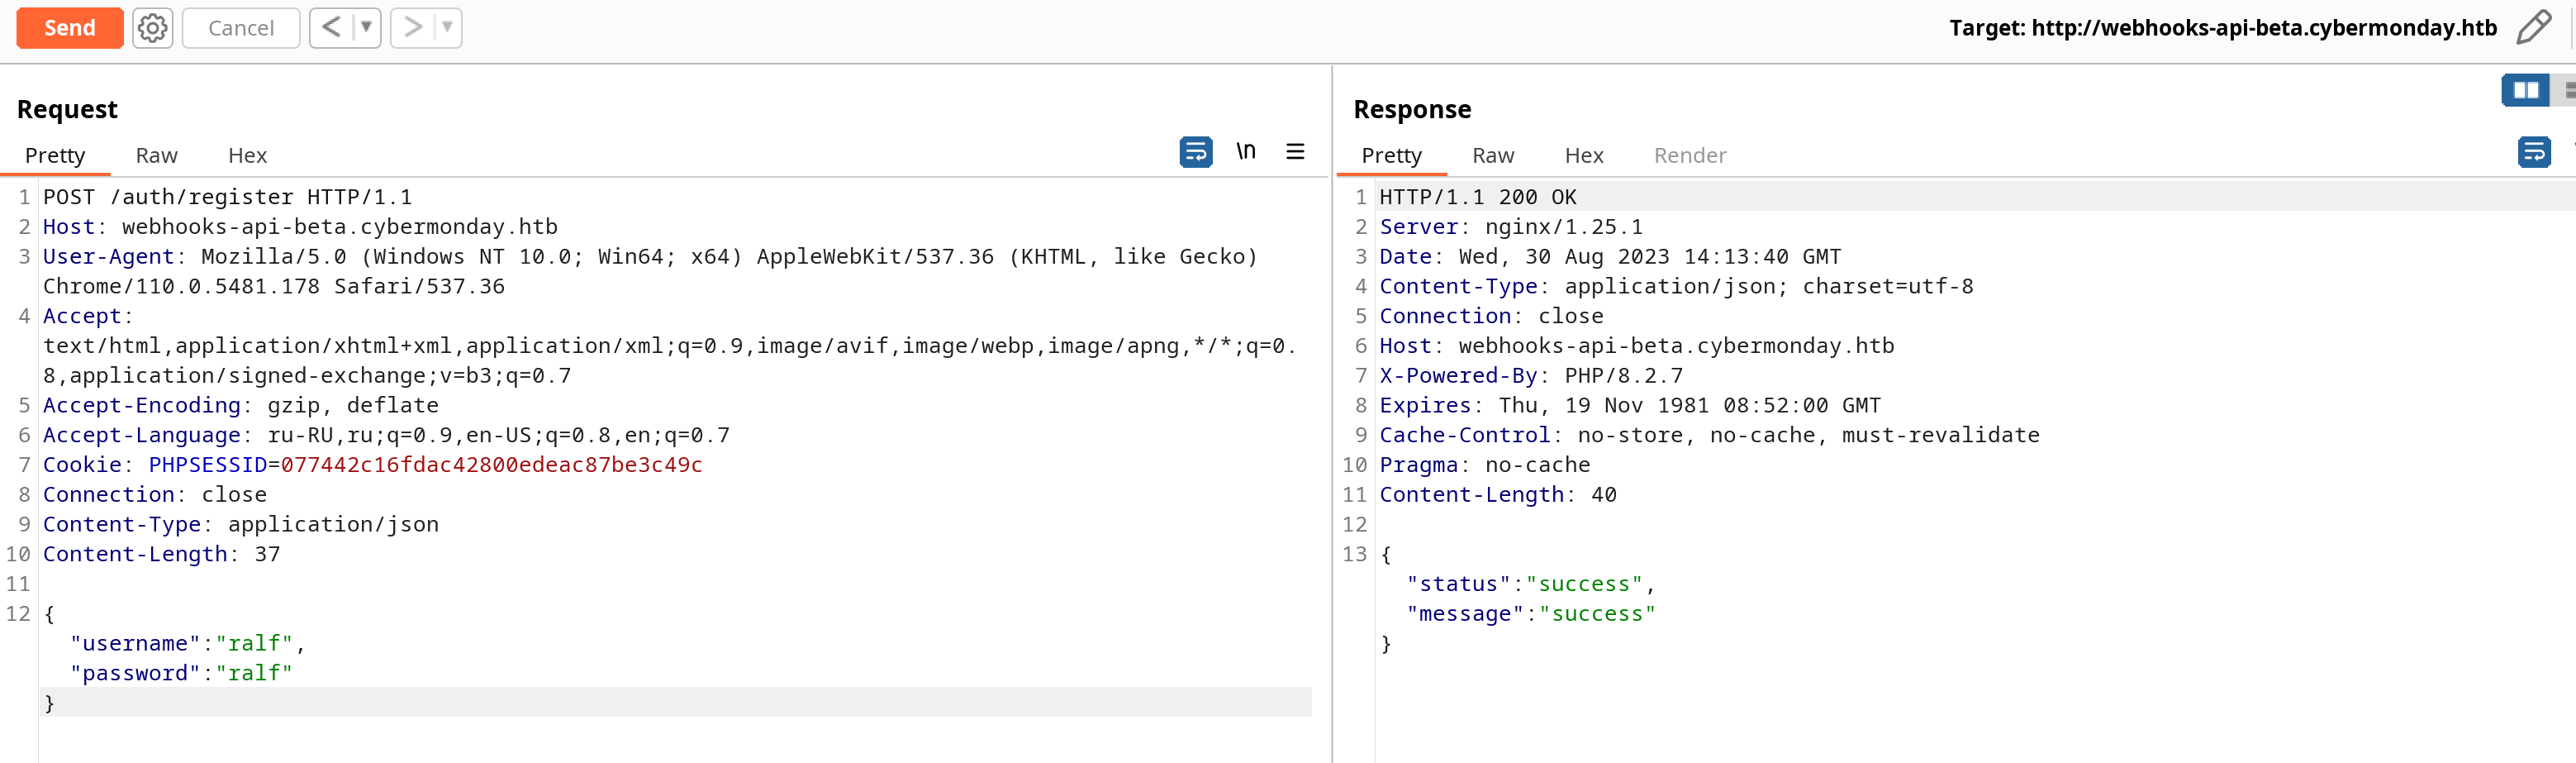Click the "status":"success" response line
This screenshot has height=763, width=2576.
(1531, 584)
